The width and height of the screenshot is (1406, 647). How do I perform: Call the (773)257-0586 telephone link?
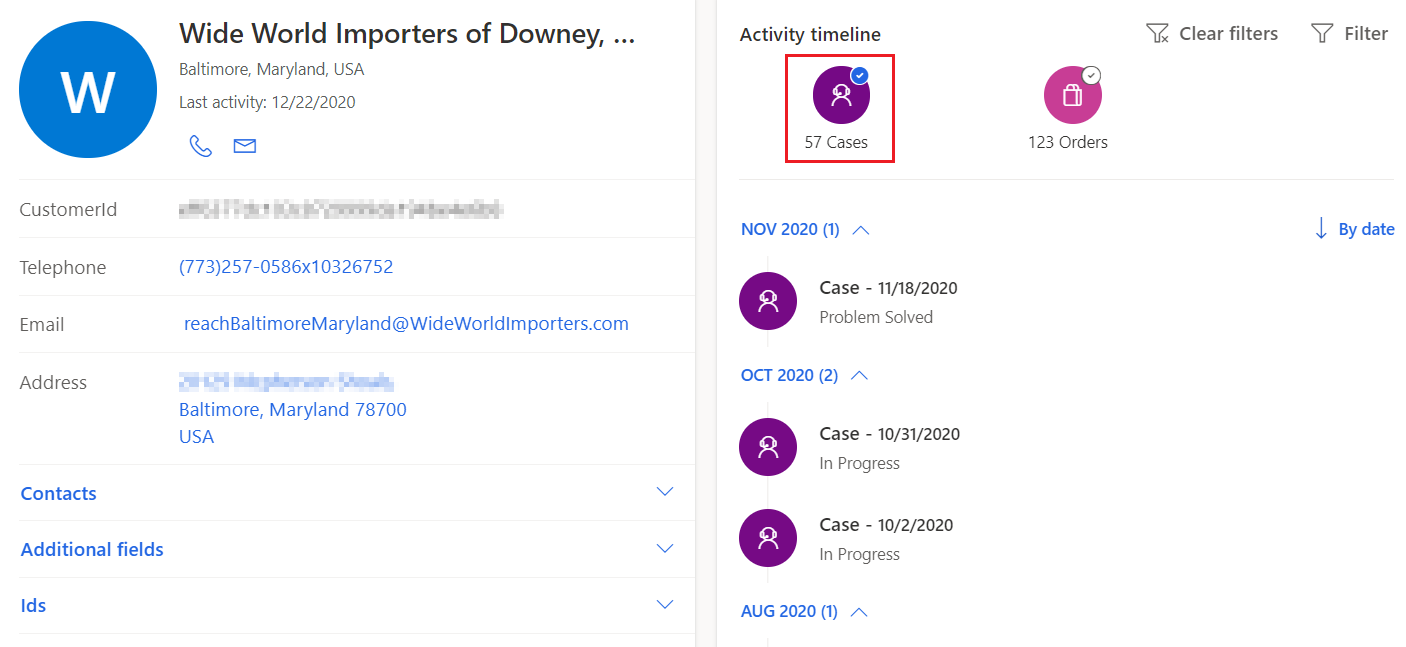tap(286, 266)
